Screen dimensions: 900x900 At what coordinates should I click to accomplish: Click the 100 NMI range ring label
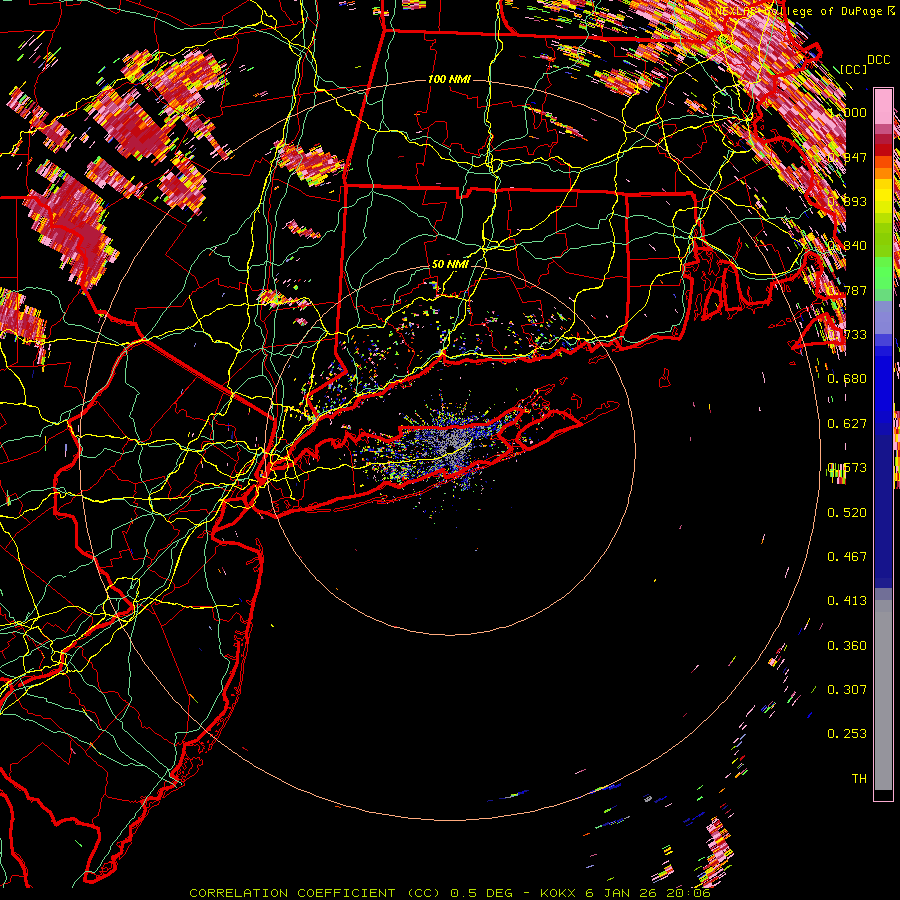tap(449, 79)
